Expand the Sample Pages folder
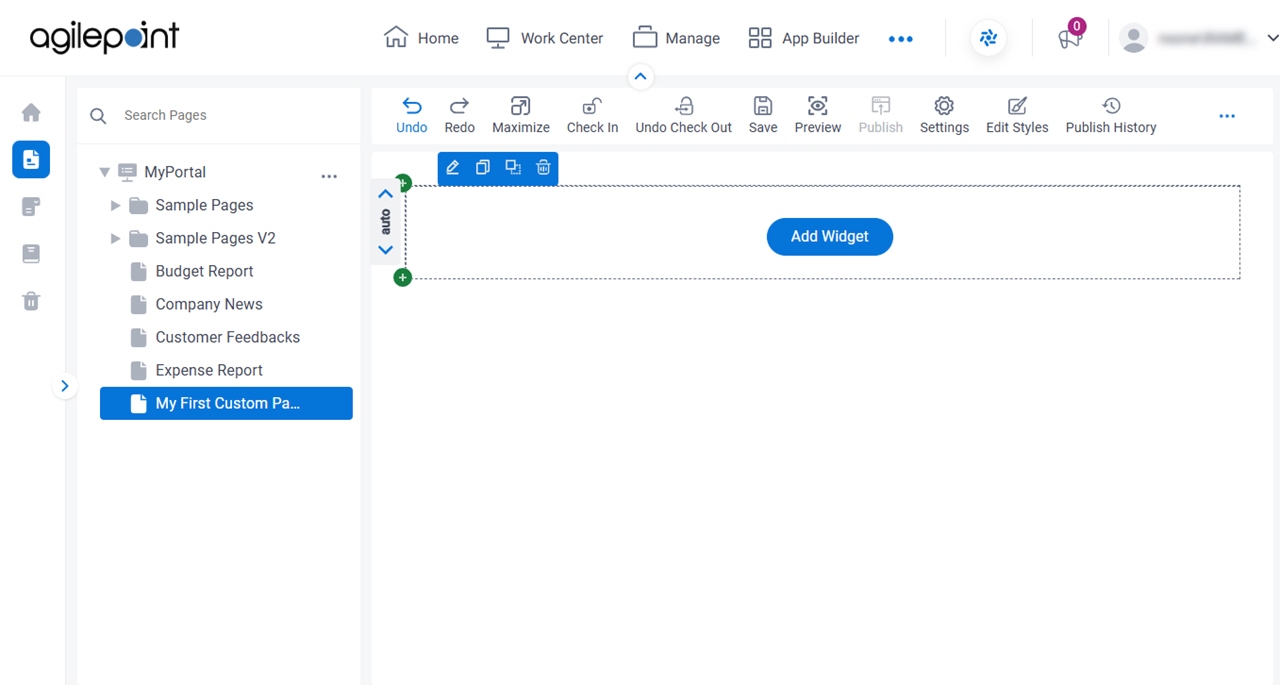The image size is (1280, 685). pyautogui.click(x=115, y=205)
